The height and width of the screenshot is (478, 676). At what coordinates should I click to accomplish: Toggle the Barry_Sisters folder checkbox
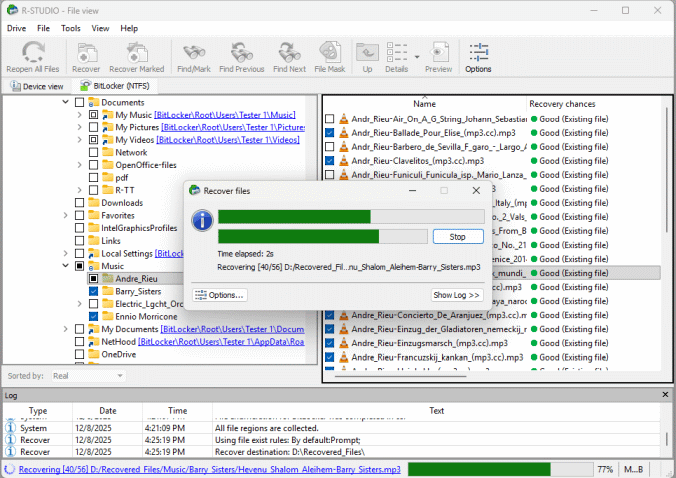[x=93, y=291]
